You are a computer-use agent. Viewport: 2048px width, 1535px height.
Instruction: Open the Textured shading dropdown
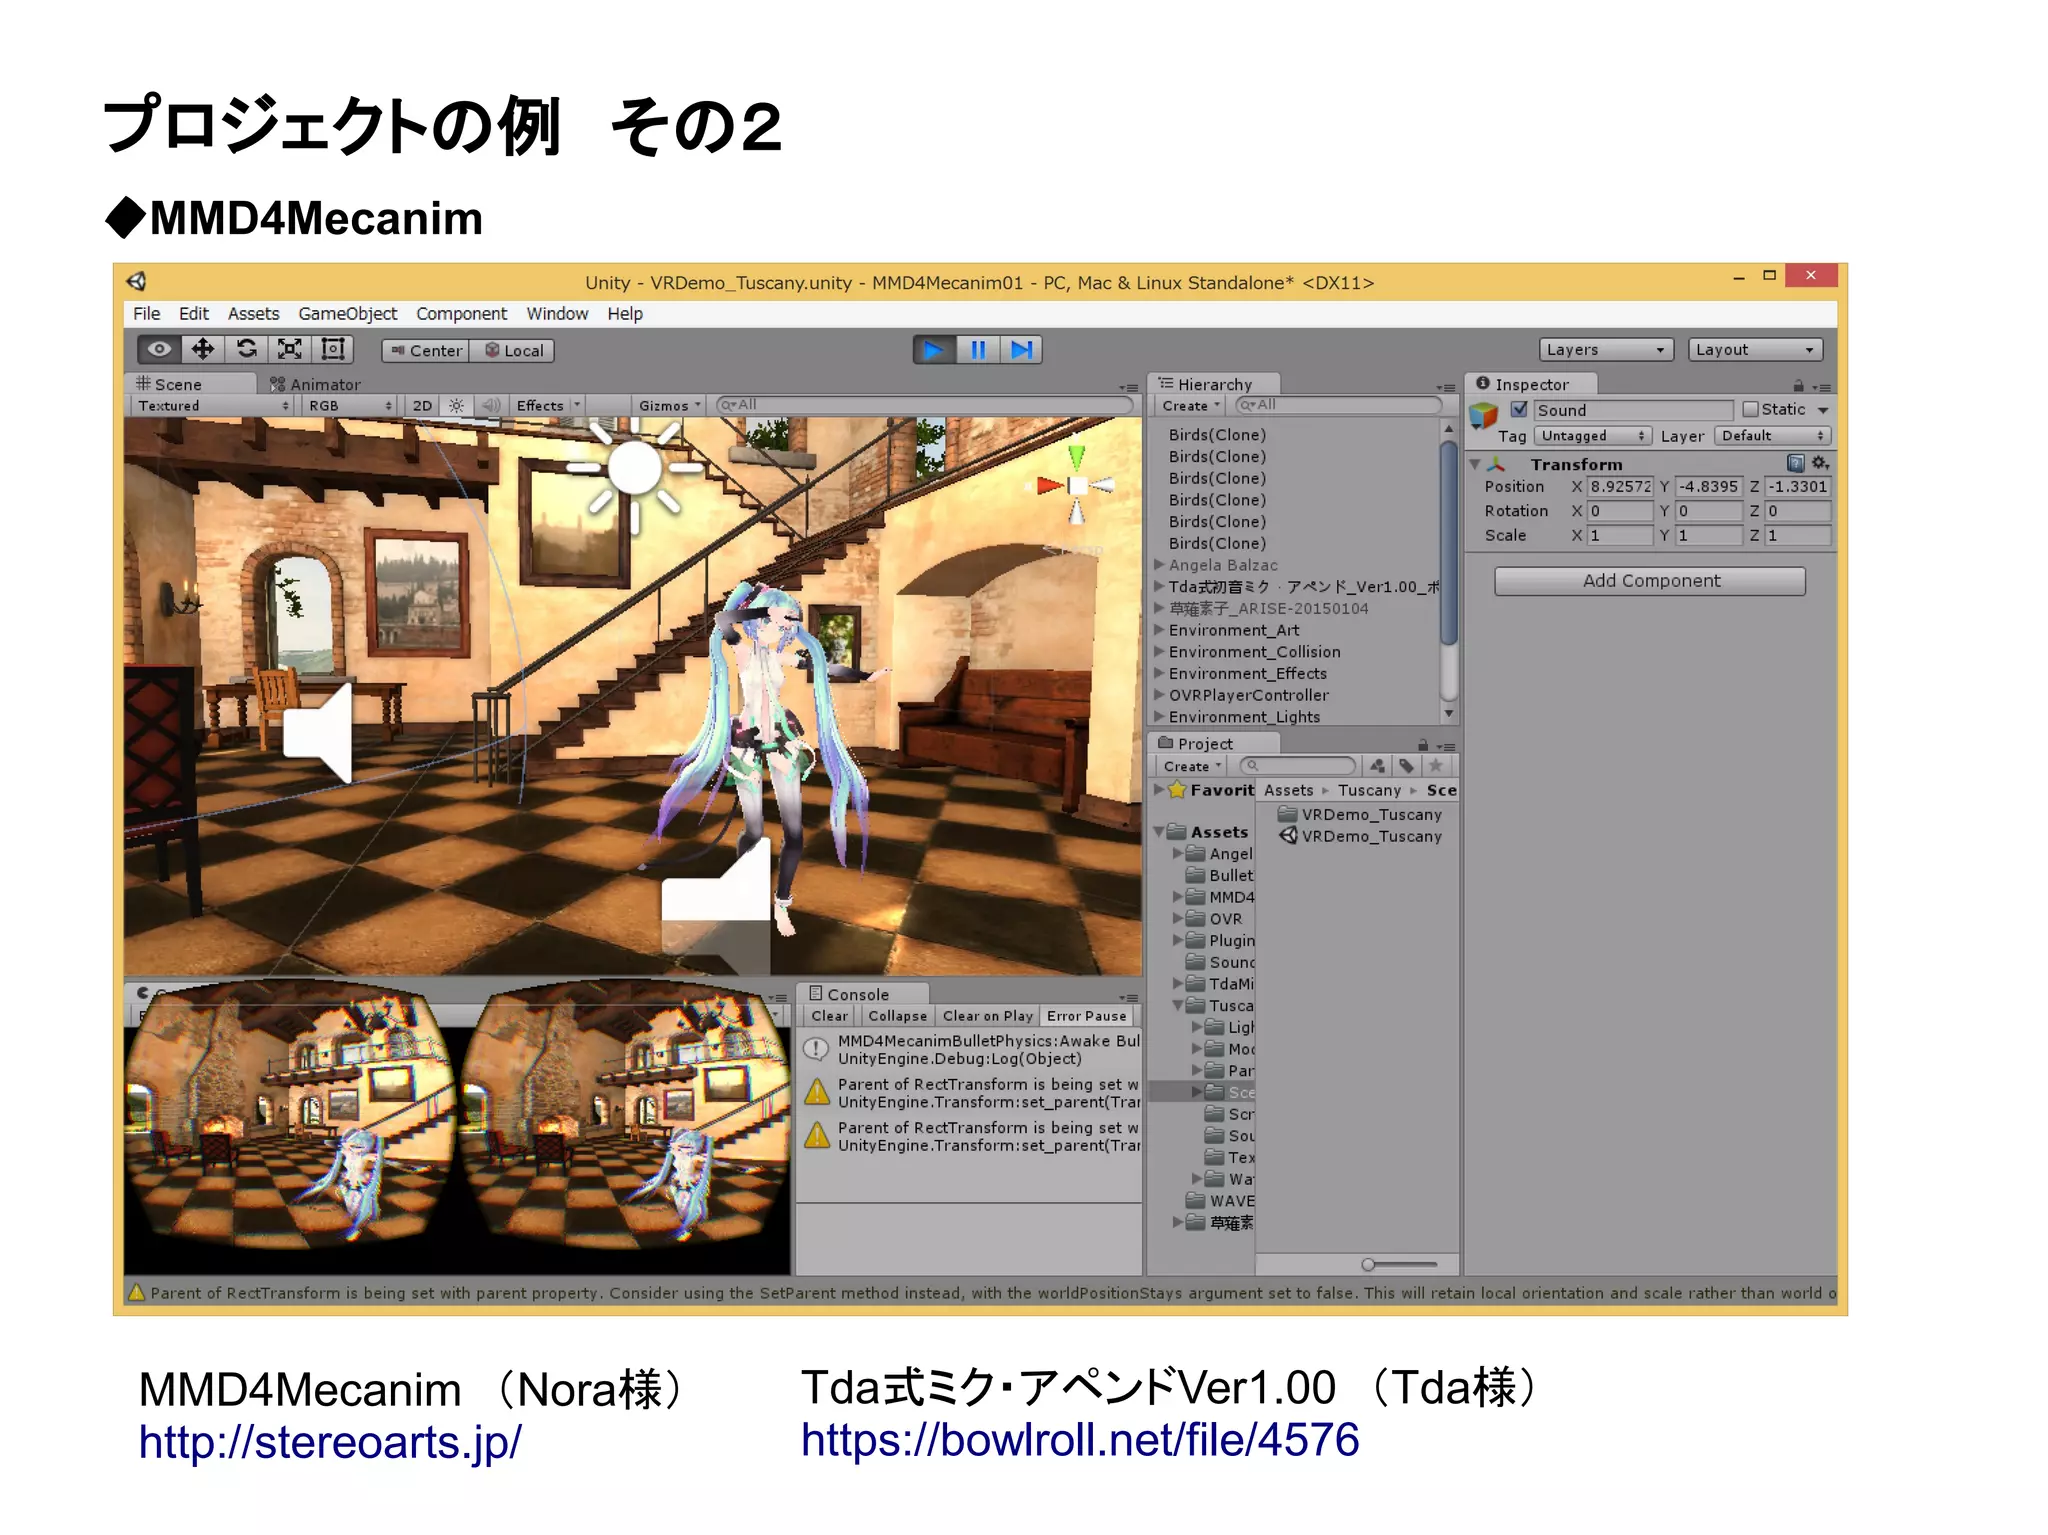[212, 405]
